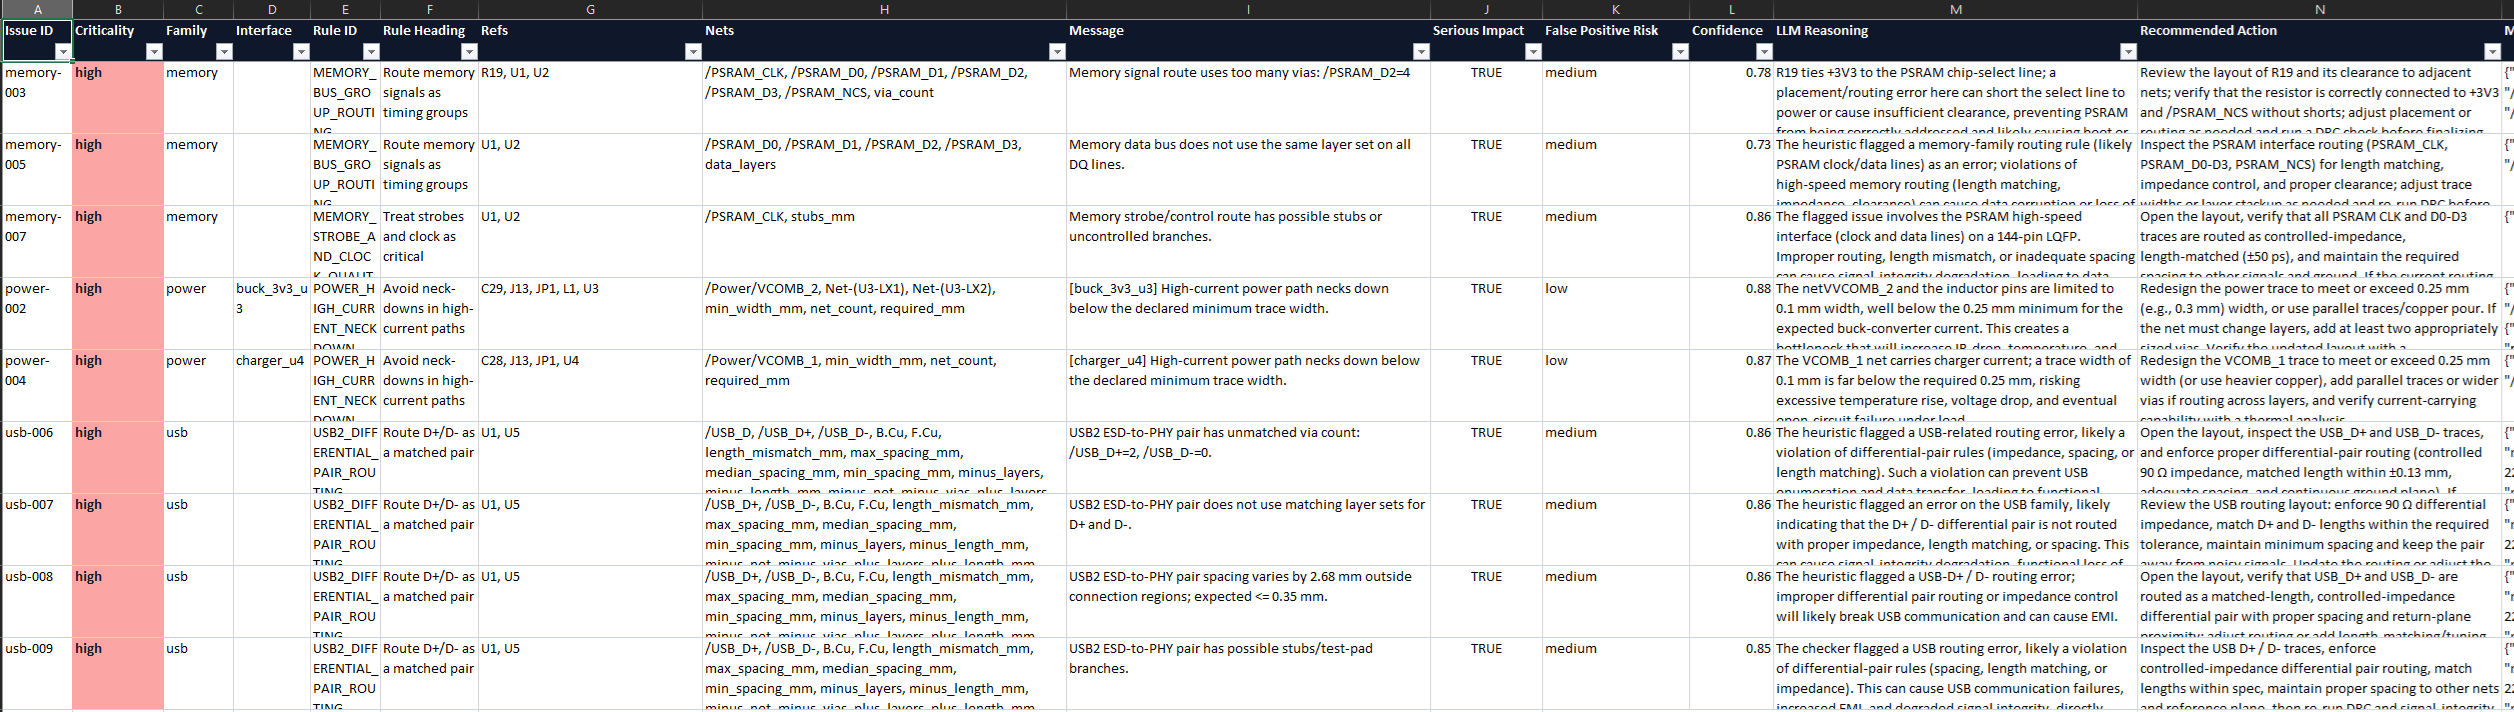Click the 'spacing varies by 2.68 mm' message cell
This screenshot has width=2514, height=712.
1248,602
